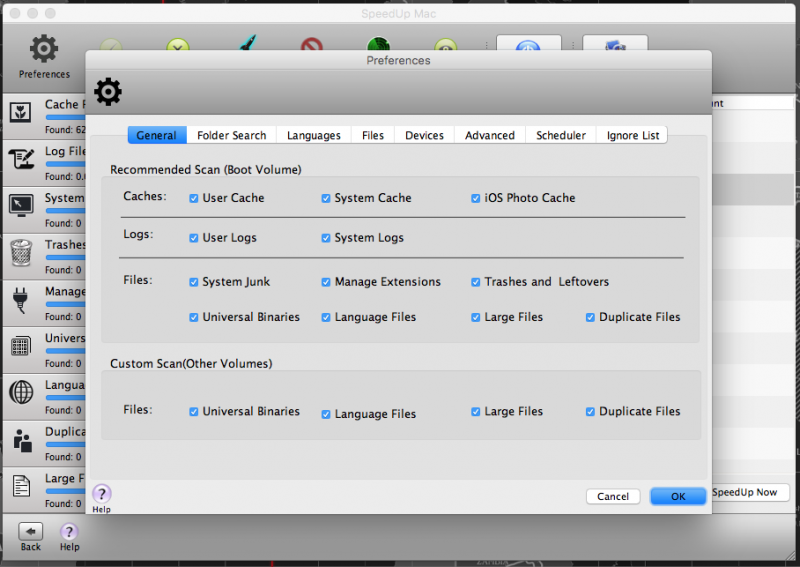Select the Log Files sidebar icon
The width and height of the screenshot is (800, 567).
point(21,159)
